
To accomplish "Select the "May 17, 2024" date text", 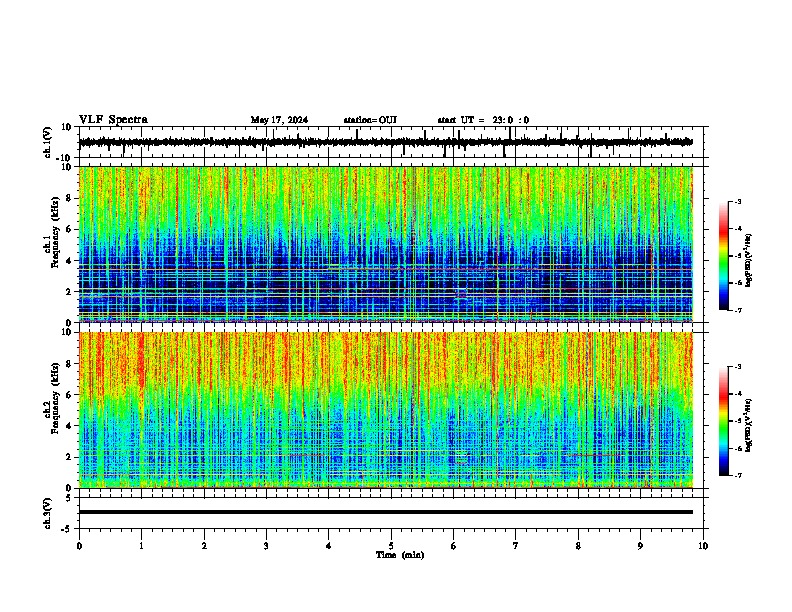I will [279, 120].
